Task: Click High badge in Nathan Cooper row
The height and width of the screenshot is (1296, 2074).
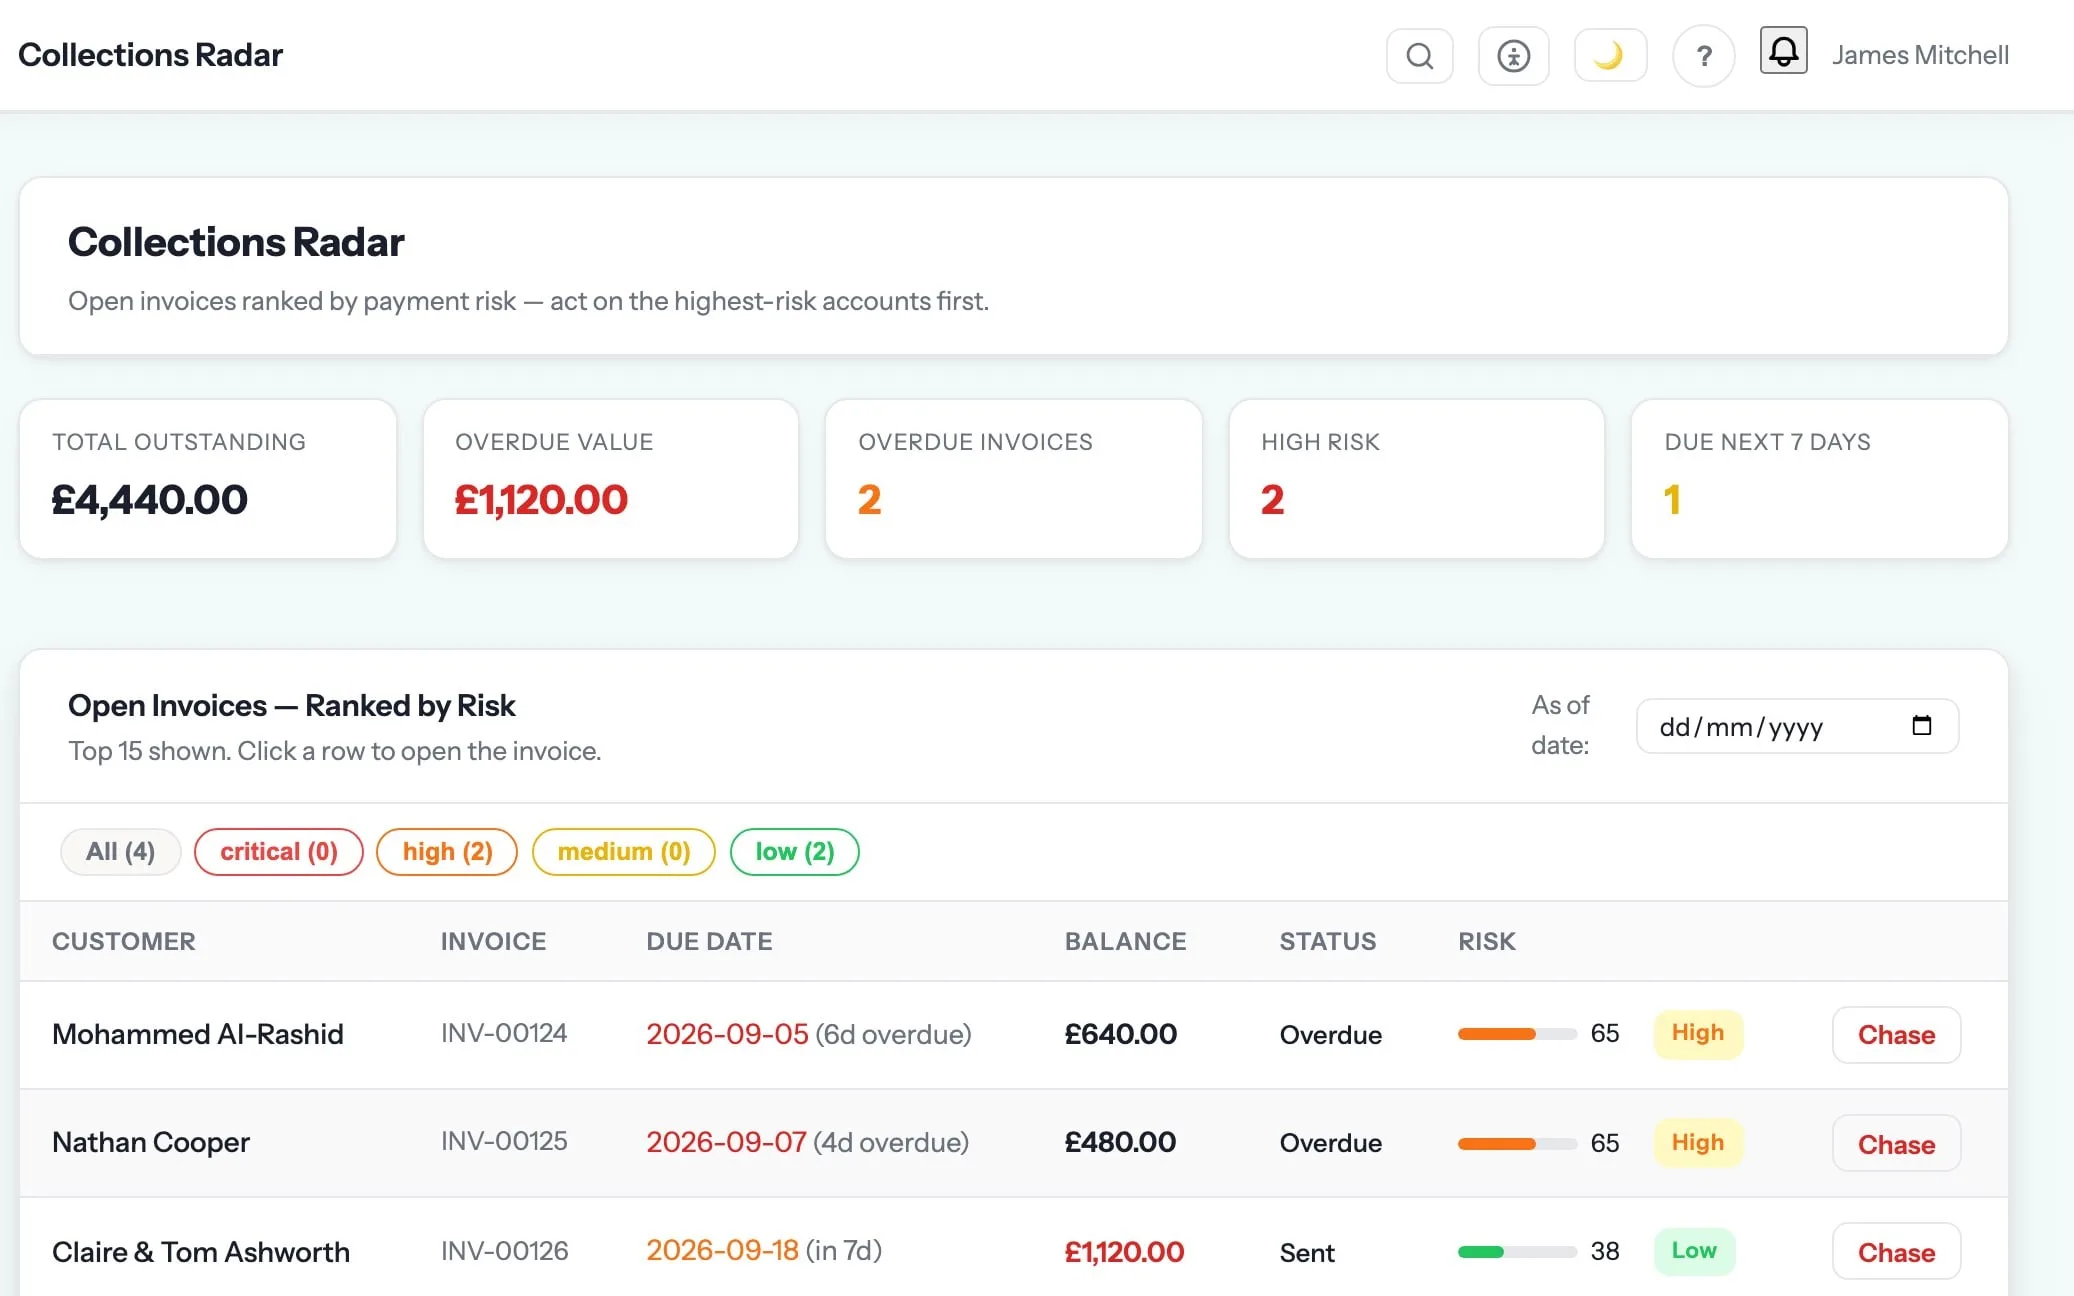Action: [1698, 1142]
